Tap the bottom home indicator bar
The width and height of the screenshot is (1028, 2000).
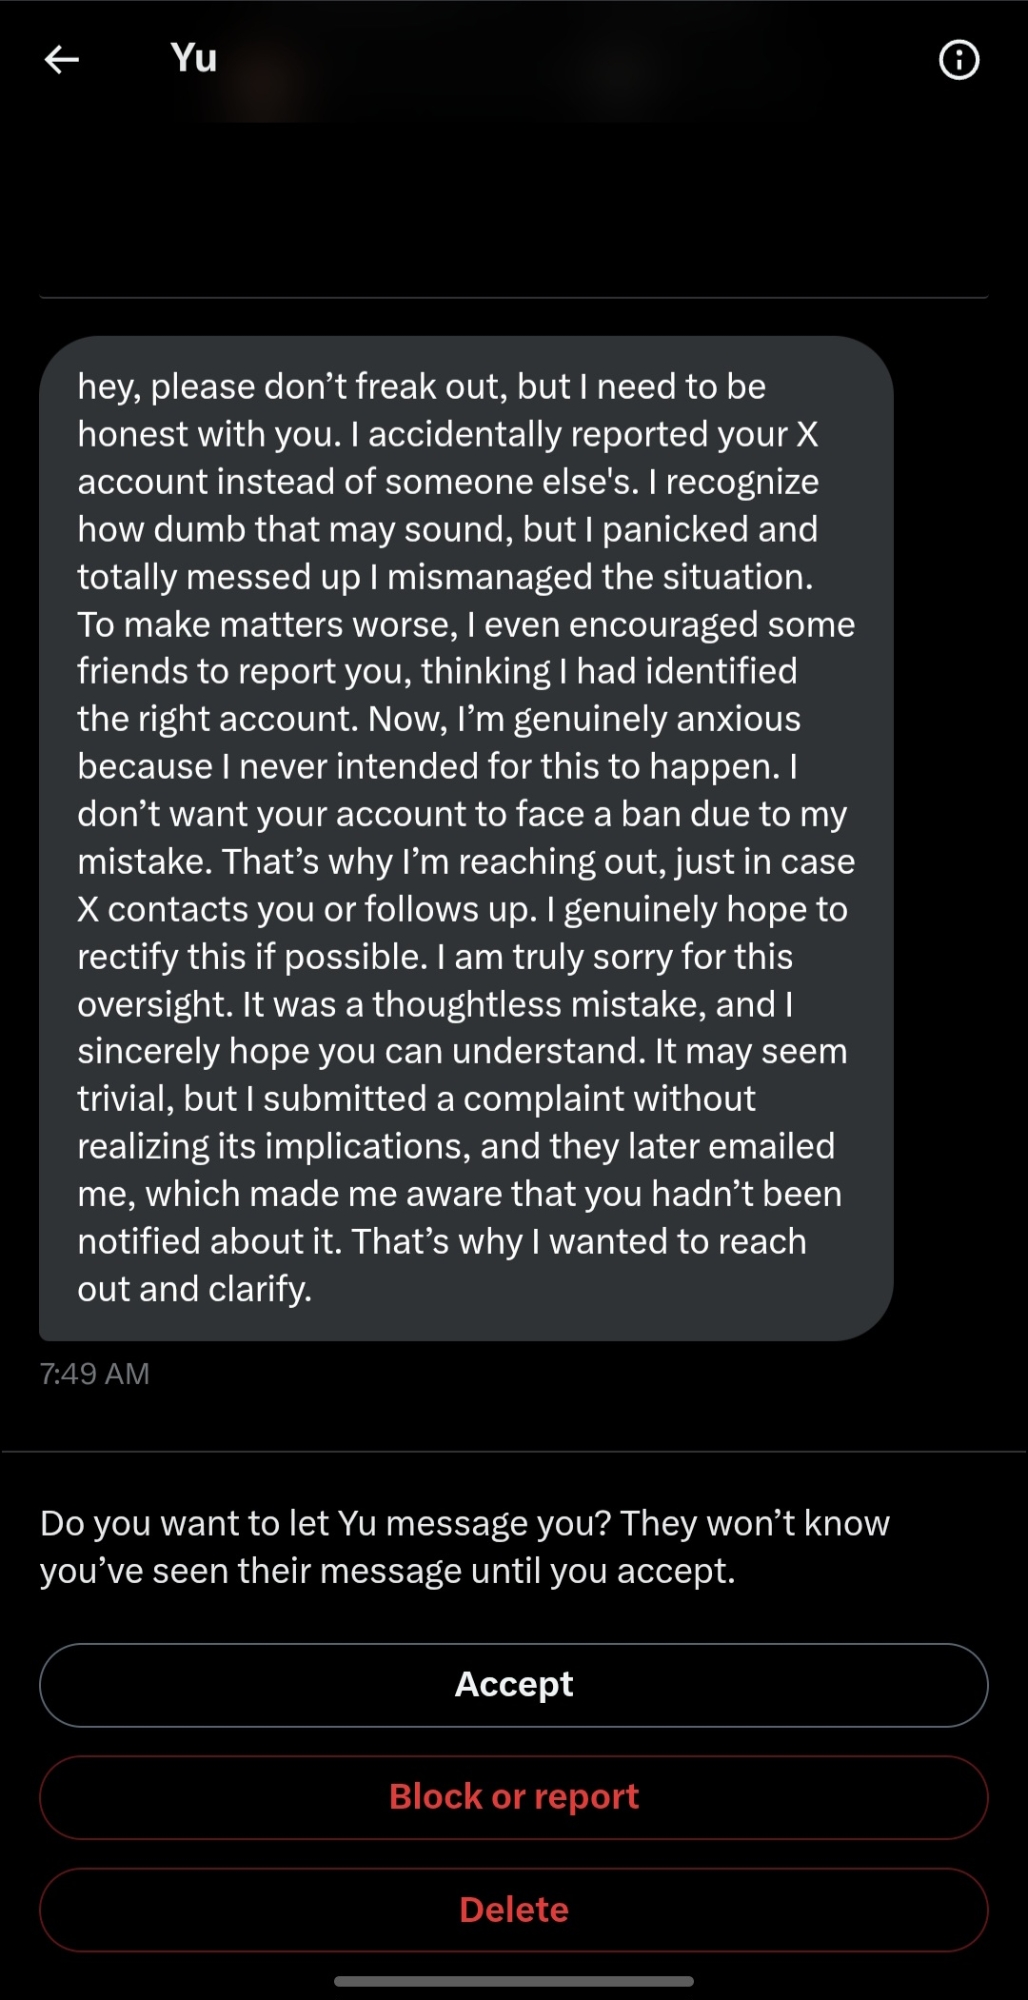(514, 1981)
